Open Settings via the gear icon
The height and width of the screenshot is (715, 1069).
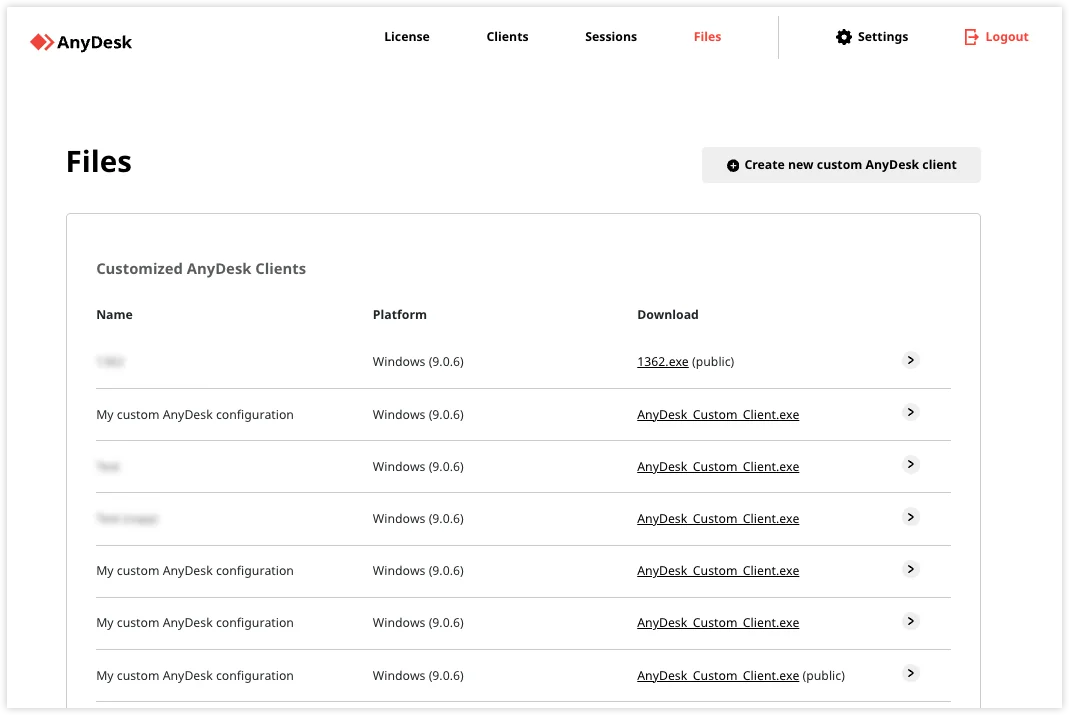(x=844, y=37)
